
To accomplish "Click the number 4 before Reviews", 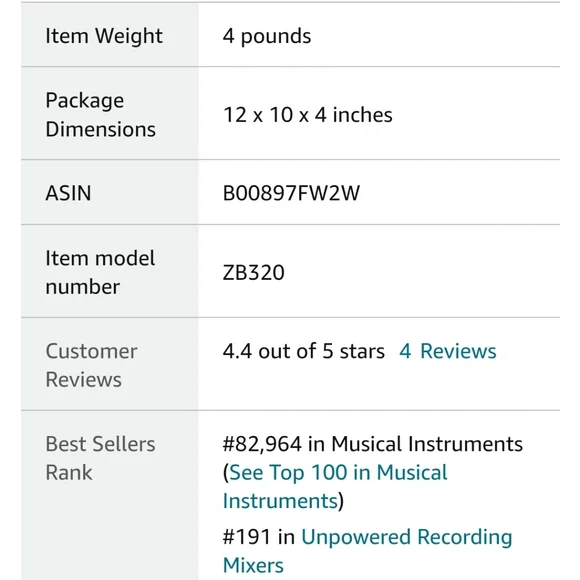I will pyautogui.click(x=405, y=351).
